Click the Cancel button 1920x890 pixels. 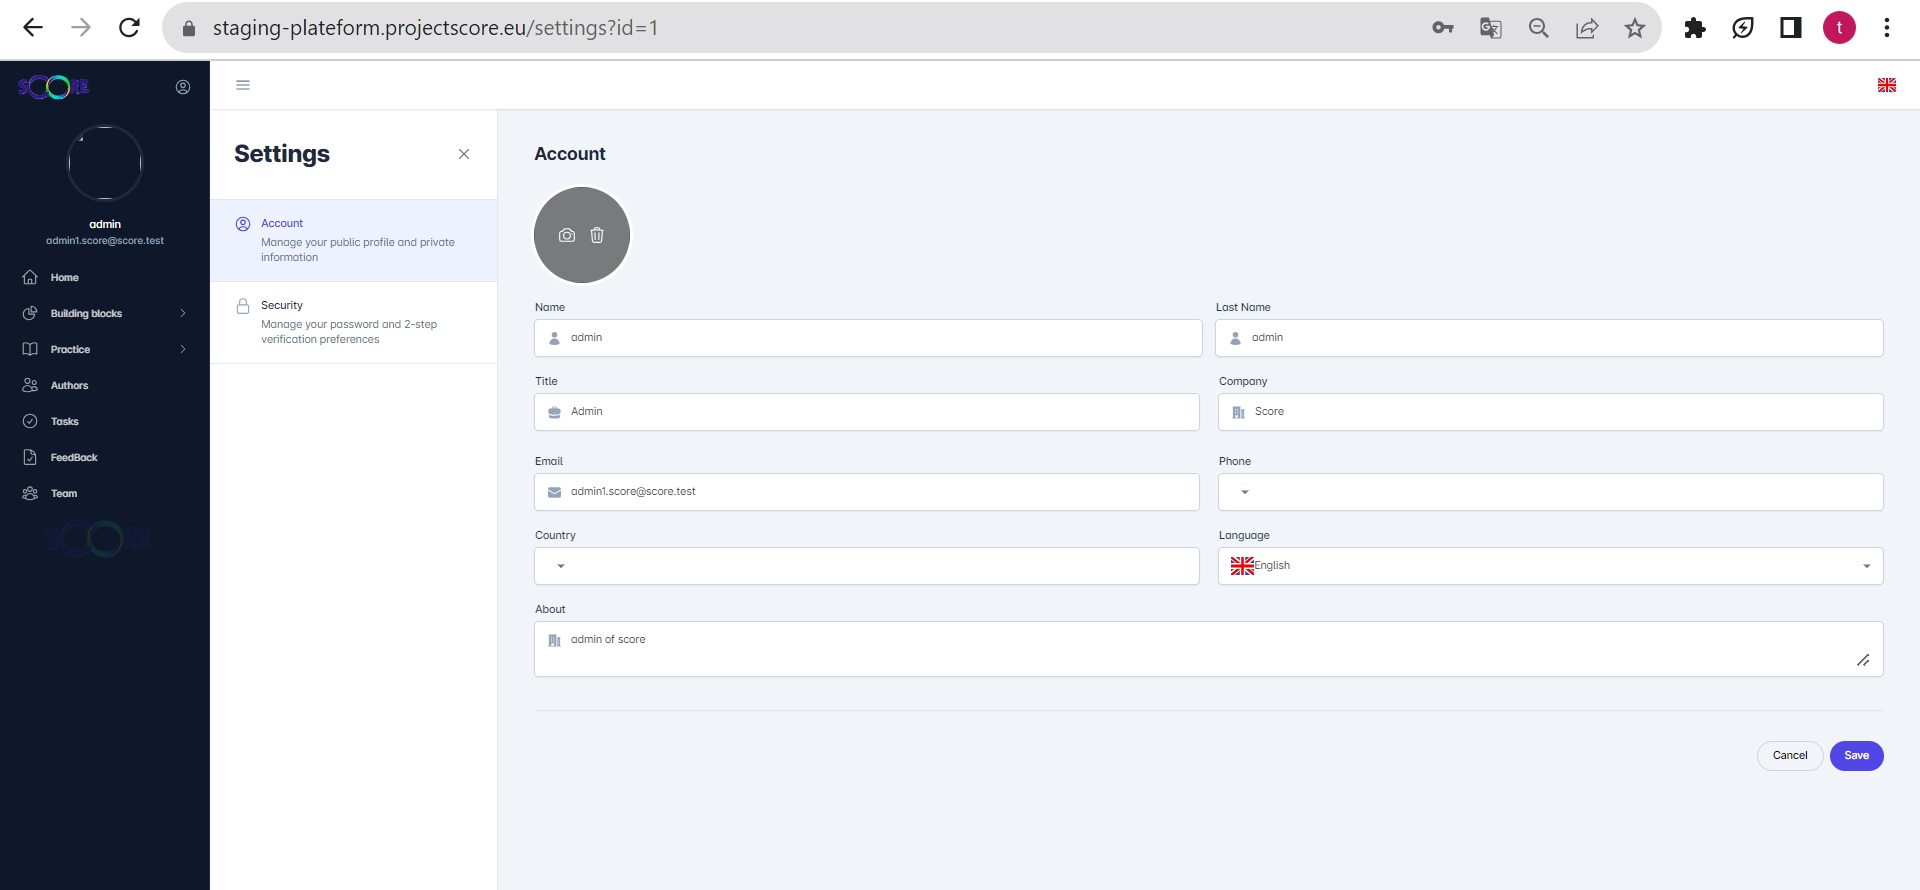coord(1789,756)
